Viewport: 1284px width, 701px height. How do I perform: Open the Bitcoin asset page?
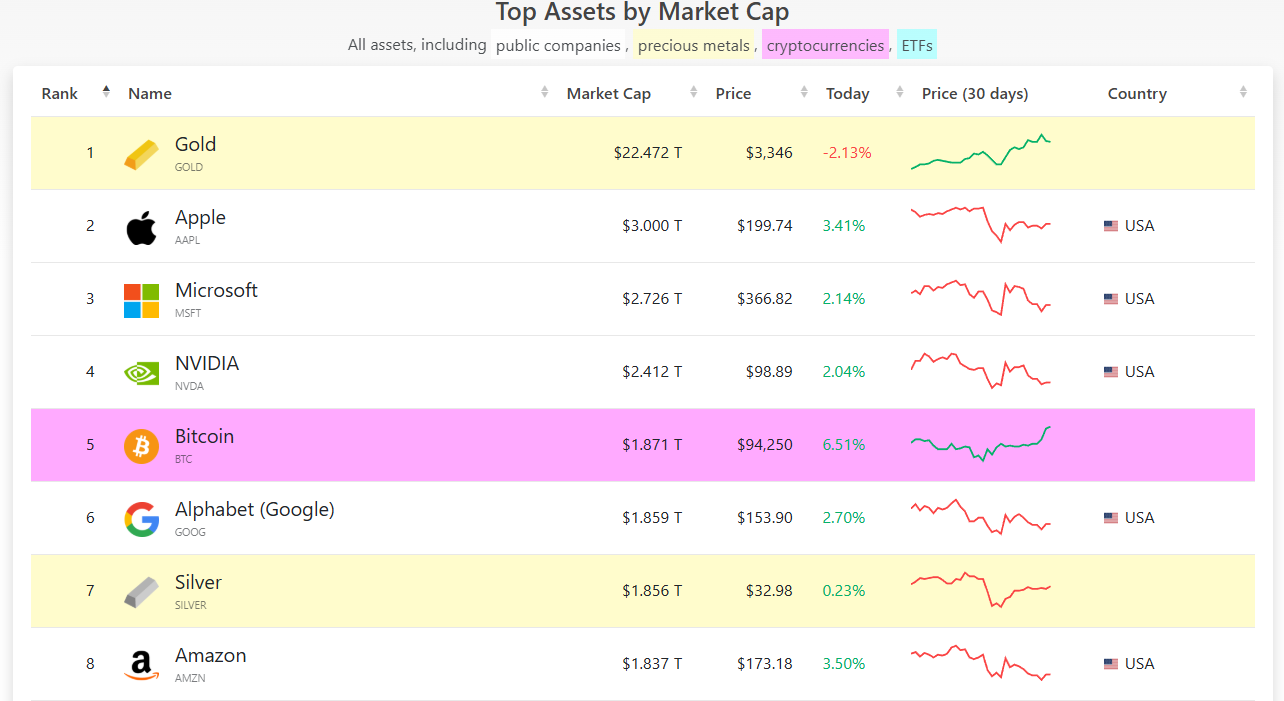point(204,437)
